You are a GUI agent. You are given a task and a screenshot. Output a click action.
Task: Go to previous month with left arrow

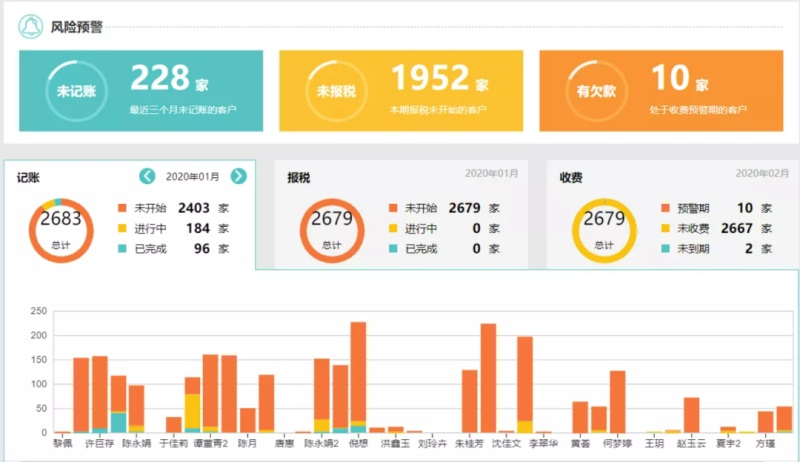tap(147, 176)
